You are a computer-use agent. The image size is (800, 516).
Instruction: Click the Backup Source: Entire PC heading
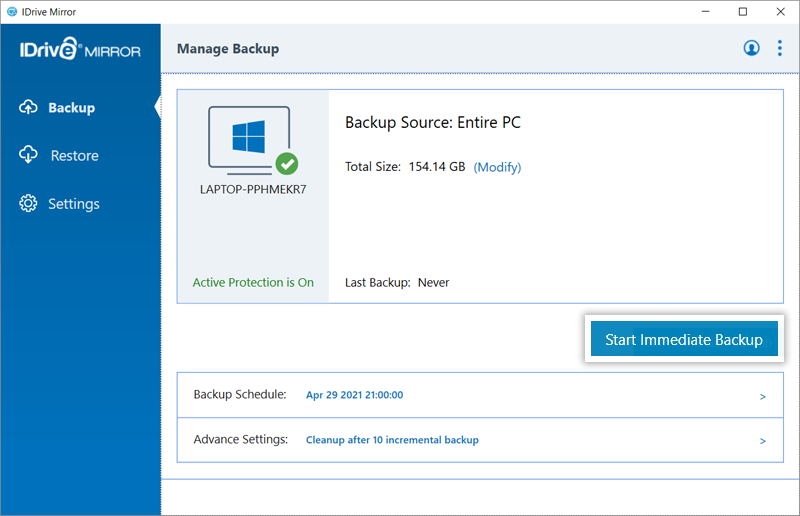tap(433, 122)
